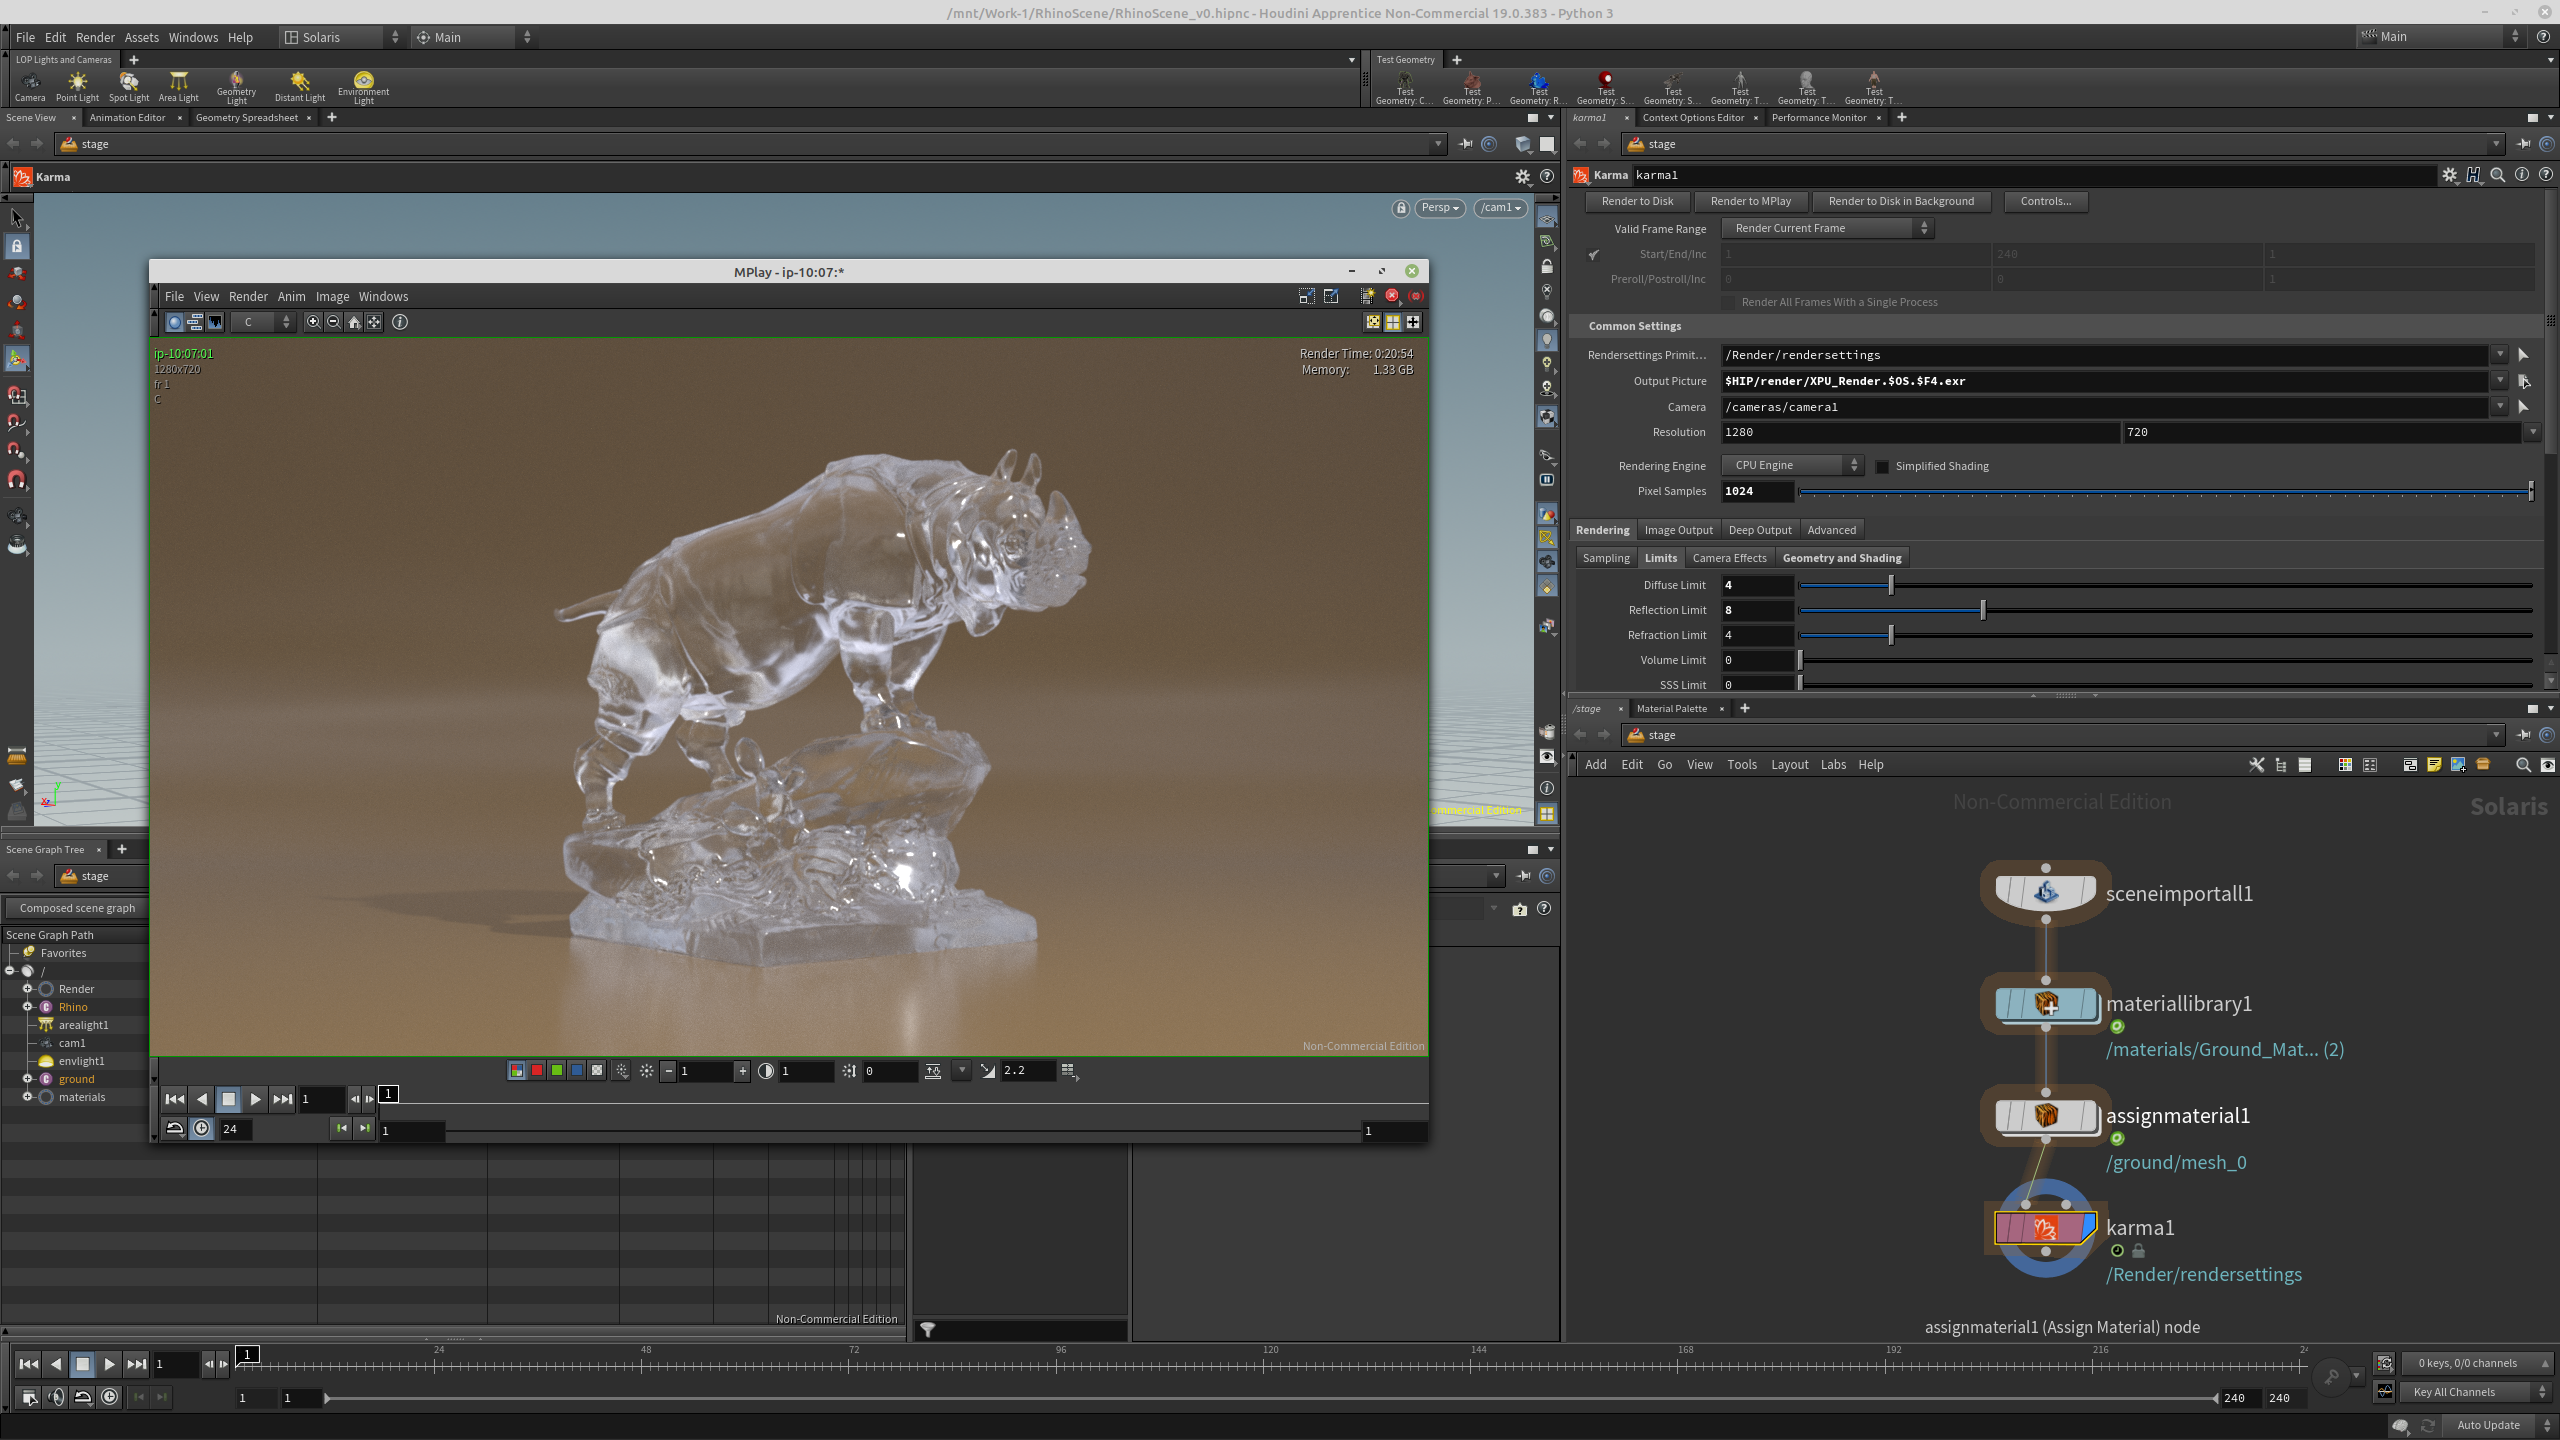Switch to Geometry and Shading tab
Screen dimensions: 2560x1440
[x=1842, y=558]
